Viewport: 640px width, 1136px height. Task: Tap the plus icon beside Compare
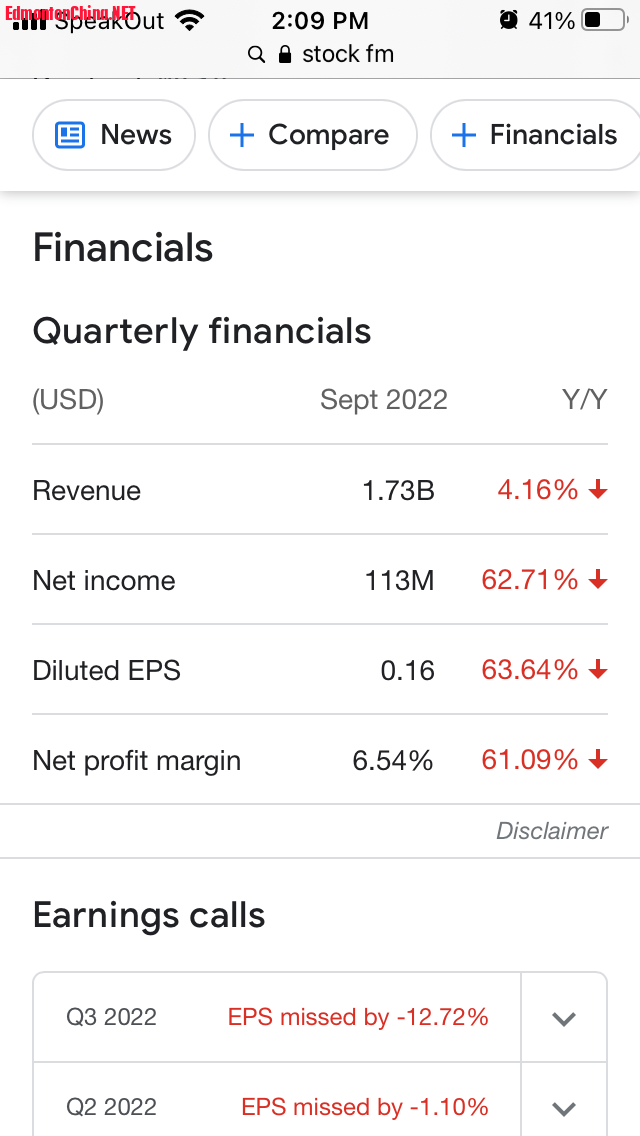pos(242,135)
